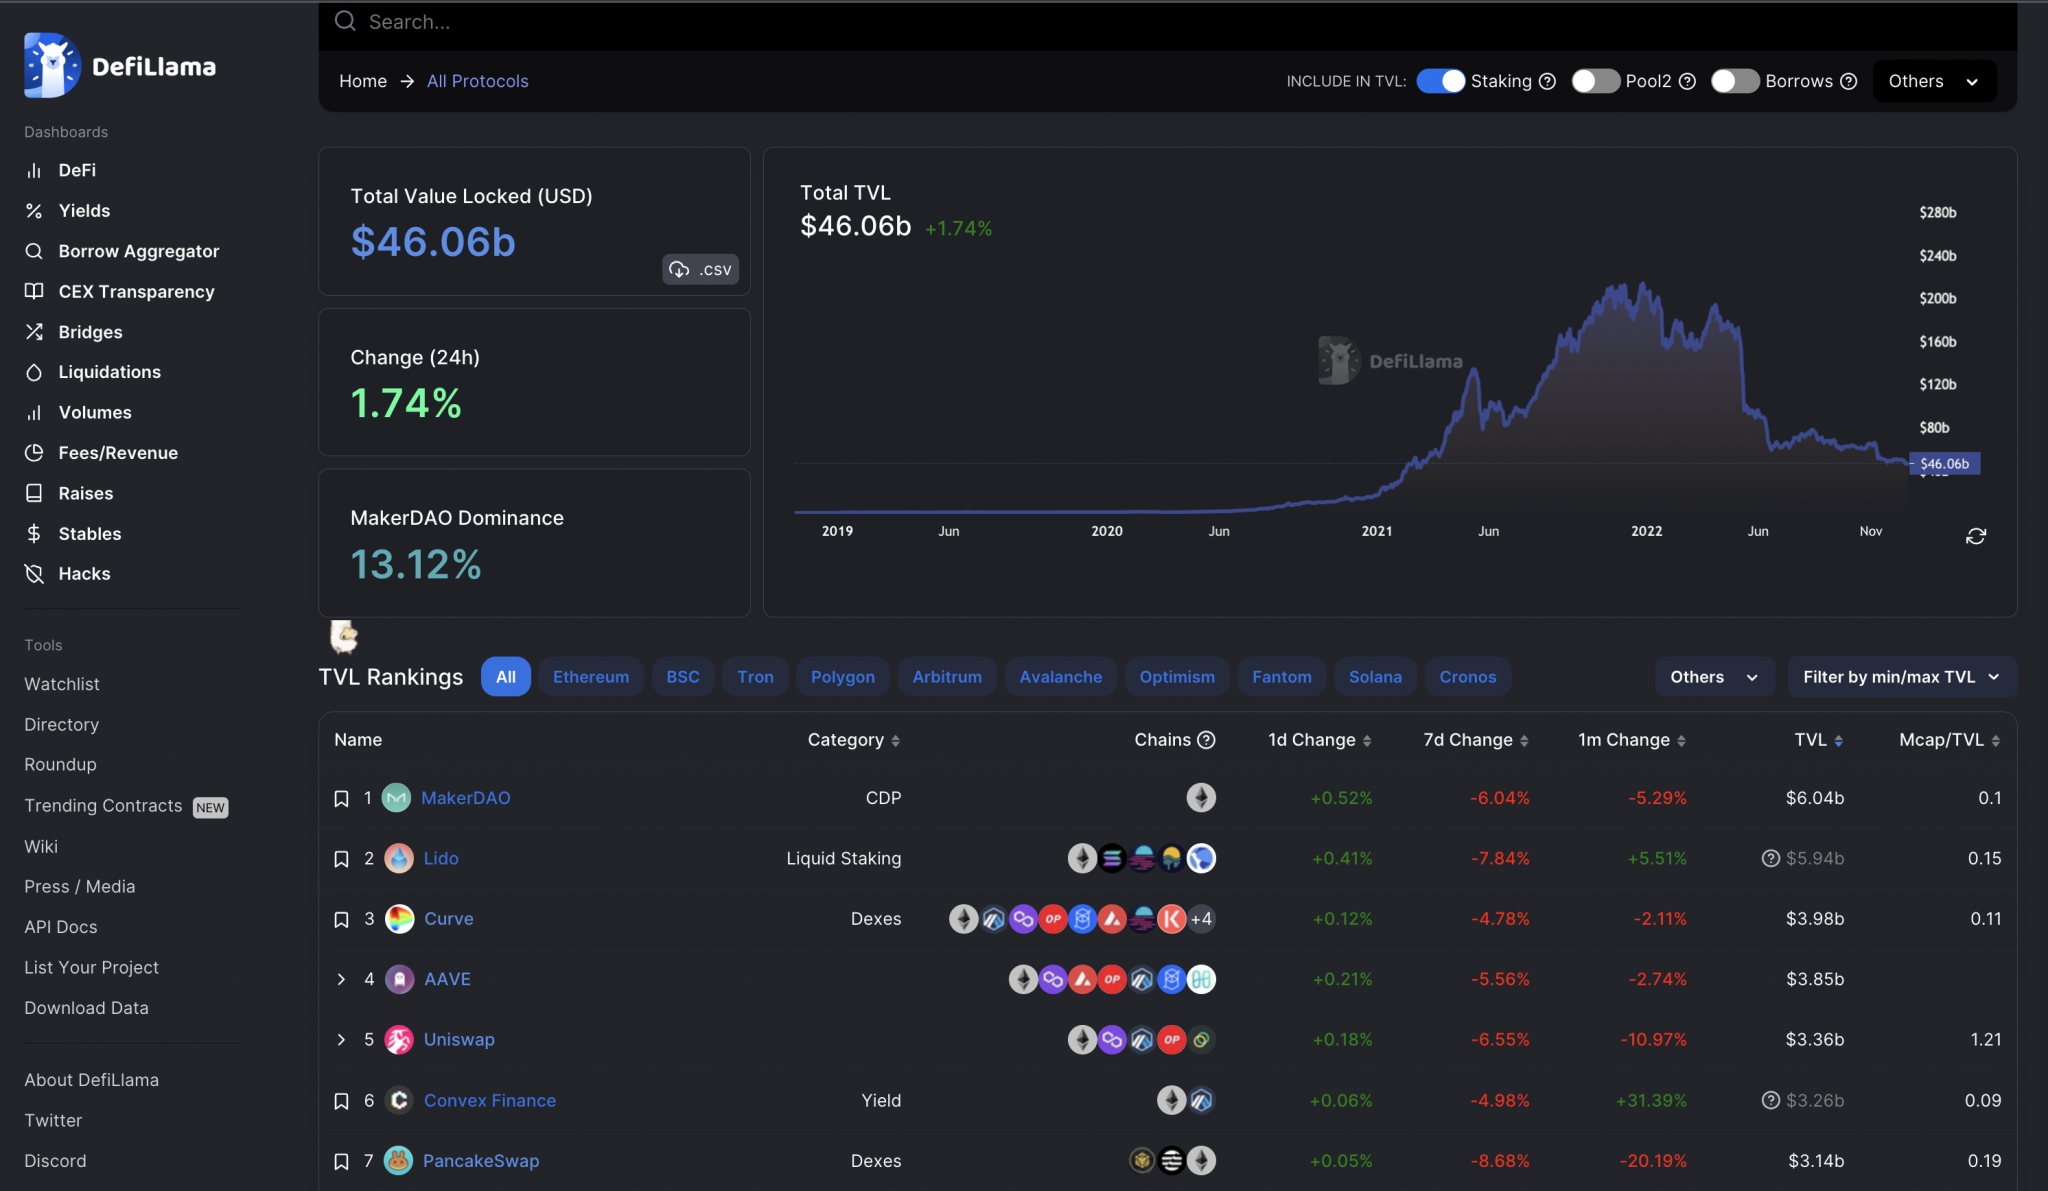2048x1191 pixels.
Task: Expand the AAVE row chevron
Action: pyautogui.click(x=340, y=979)
